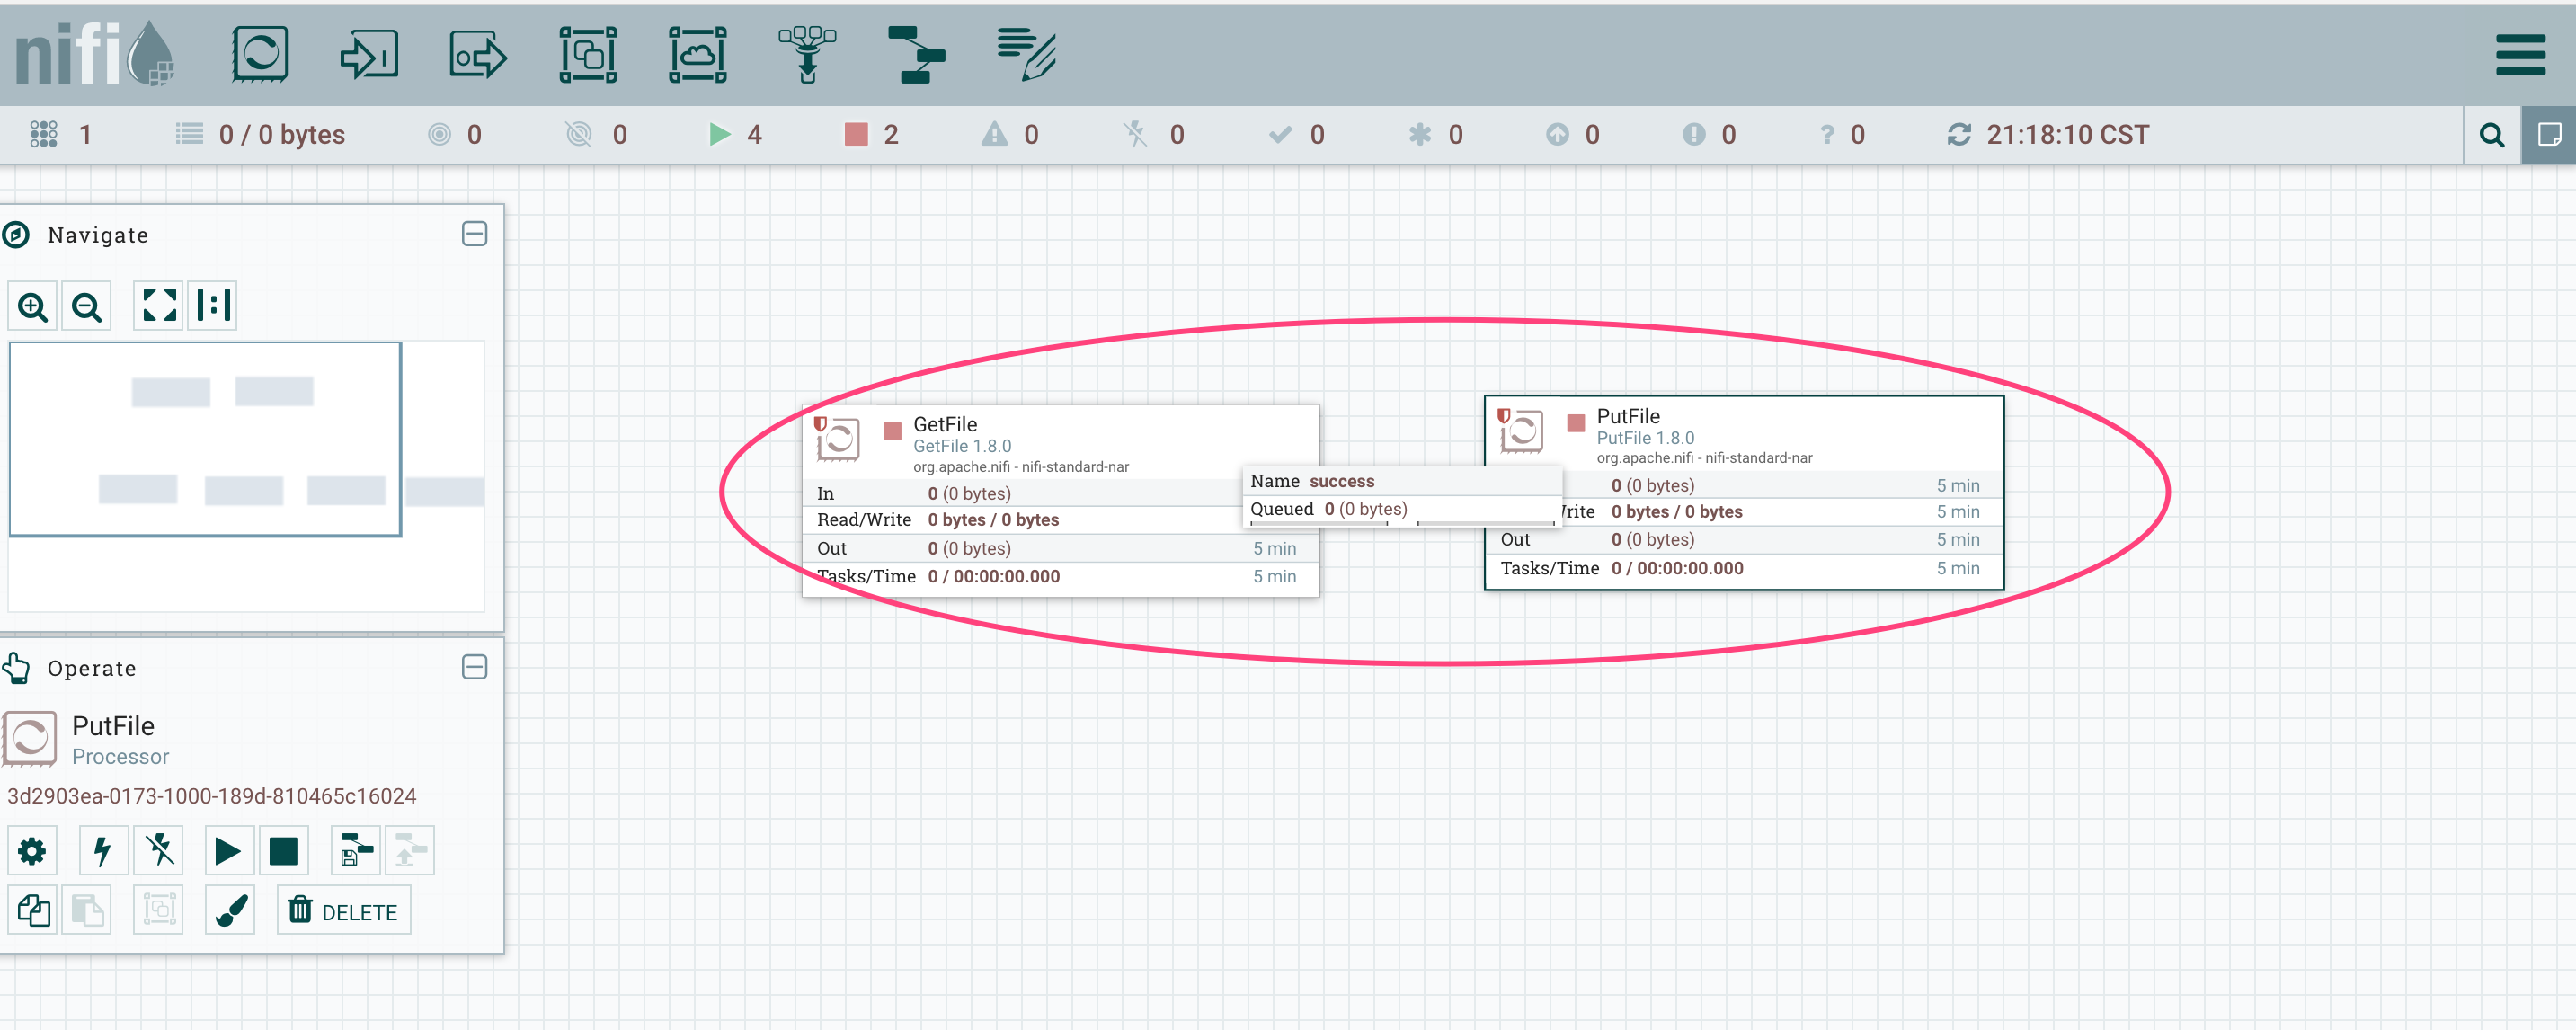Click the refresh icon beside the time

(1958, 134)
